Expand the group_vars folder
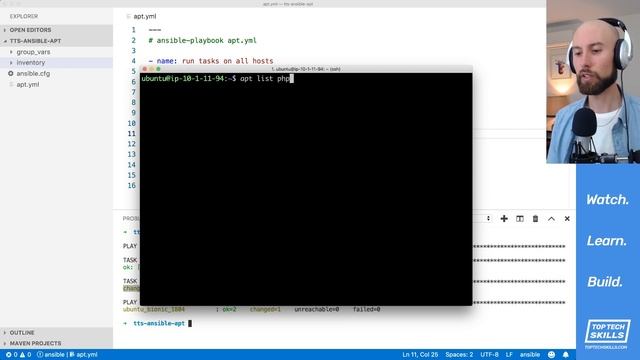 tap(56, 52)
